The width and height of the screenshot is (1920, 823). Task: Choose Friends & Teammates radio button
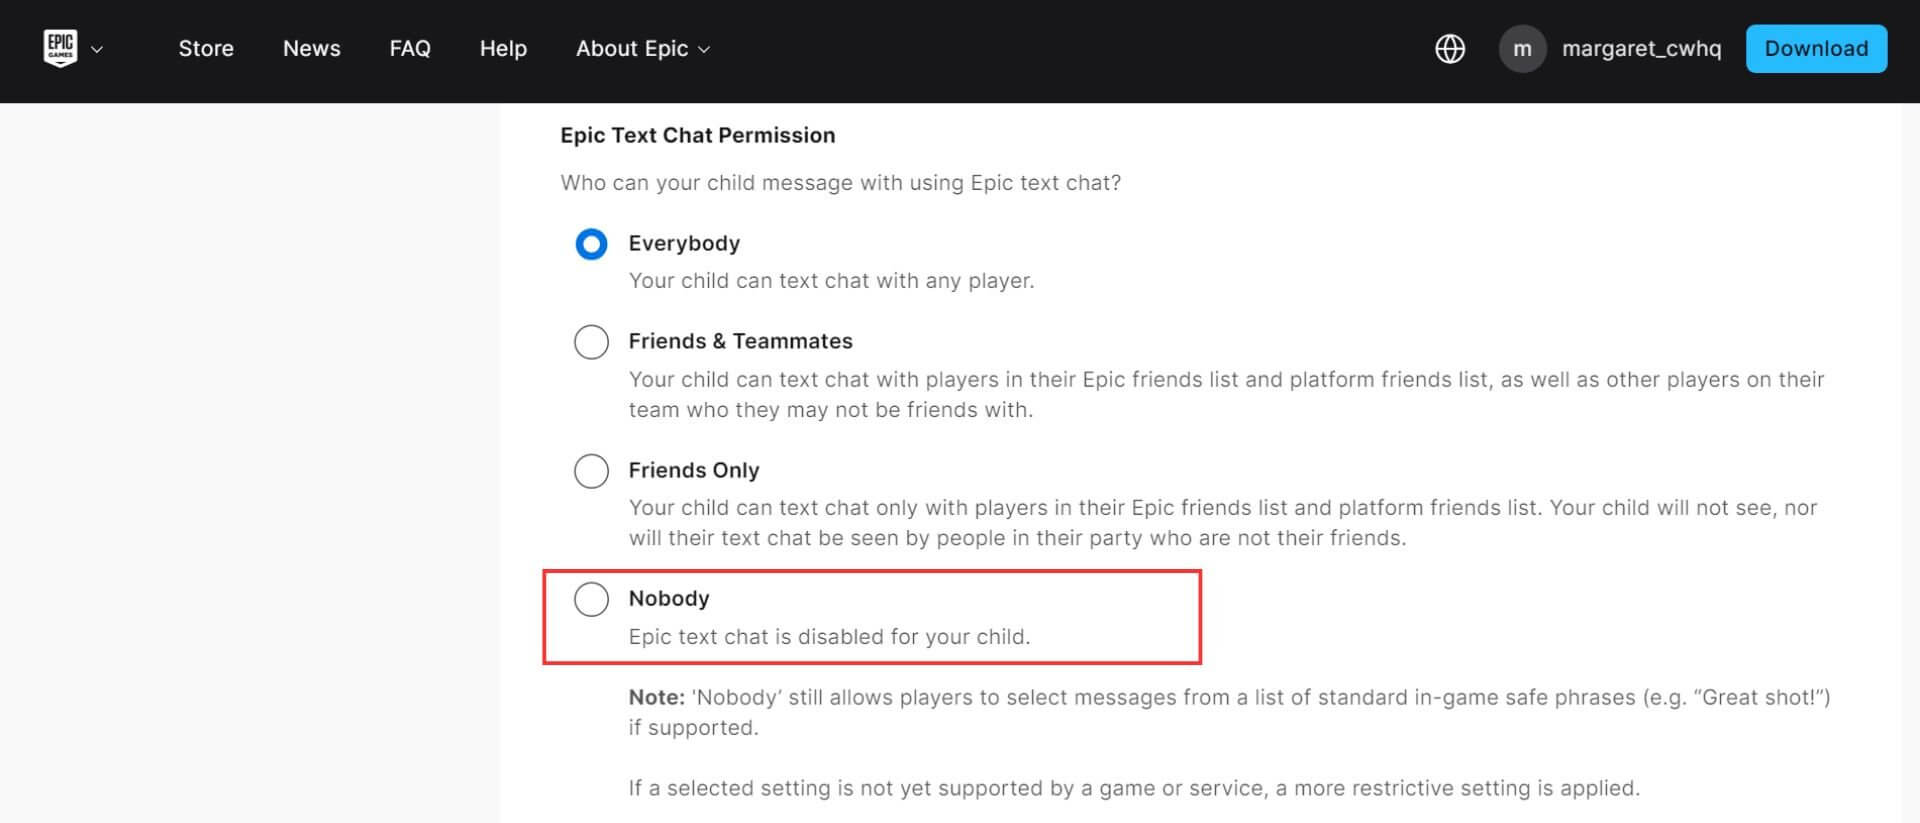pos(591,342)
